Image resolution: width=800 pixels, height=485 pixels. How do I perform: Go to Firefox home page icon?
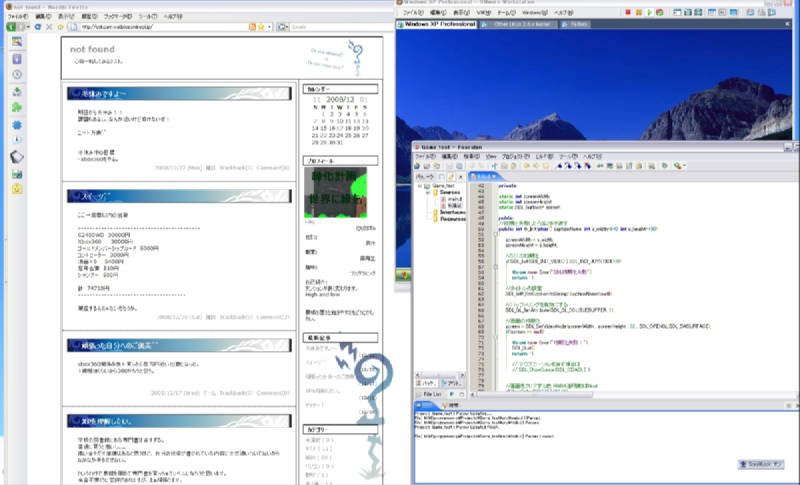click(60, 27)
